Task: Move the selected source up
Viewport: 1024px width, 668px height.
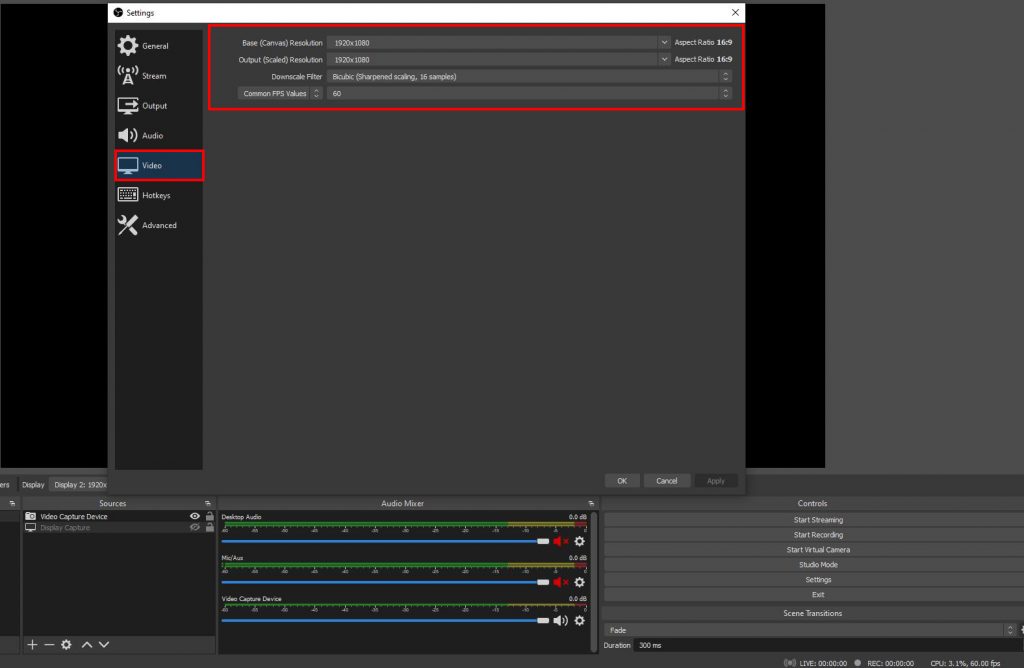Action: click(x=87, y=644)
